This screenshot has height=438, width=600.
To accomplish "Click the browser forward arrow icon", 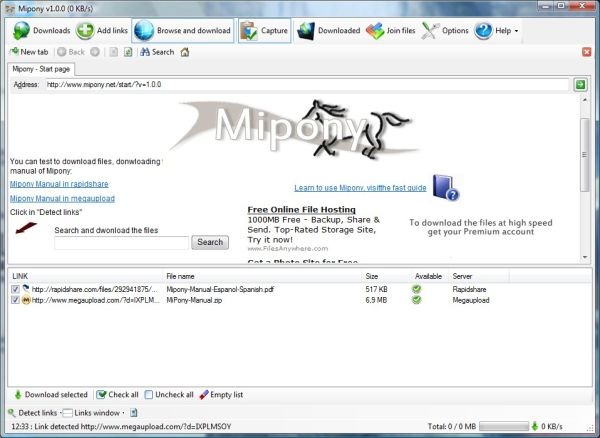I will click(x=95, y=52).
